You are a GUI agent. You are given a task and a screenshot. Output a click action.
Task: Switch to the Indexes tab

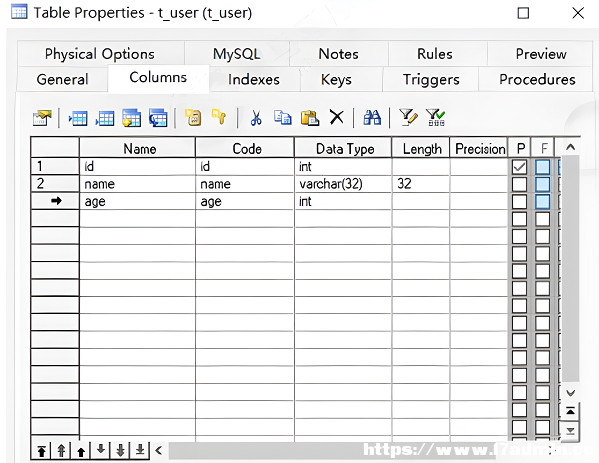[254, 79]
